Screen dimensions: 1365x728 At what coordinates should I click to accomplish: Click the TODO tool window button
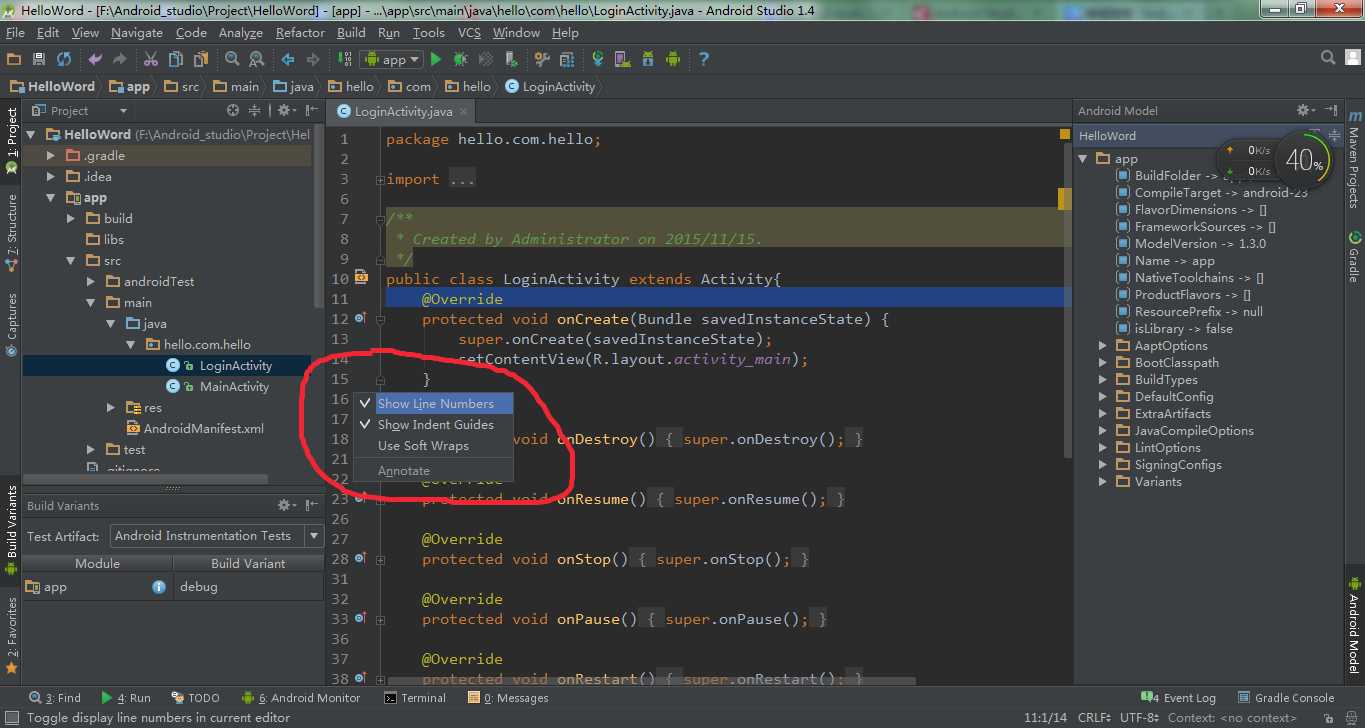[196, 698]
